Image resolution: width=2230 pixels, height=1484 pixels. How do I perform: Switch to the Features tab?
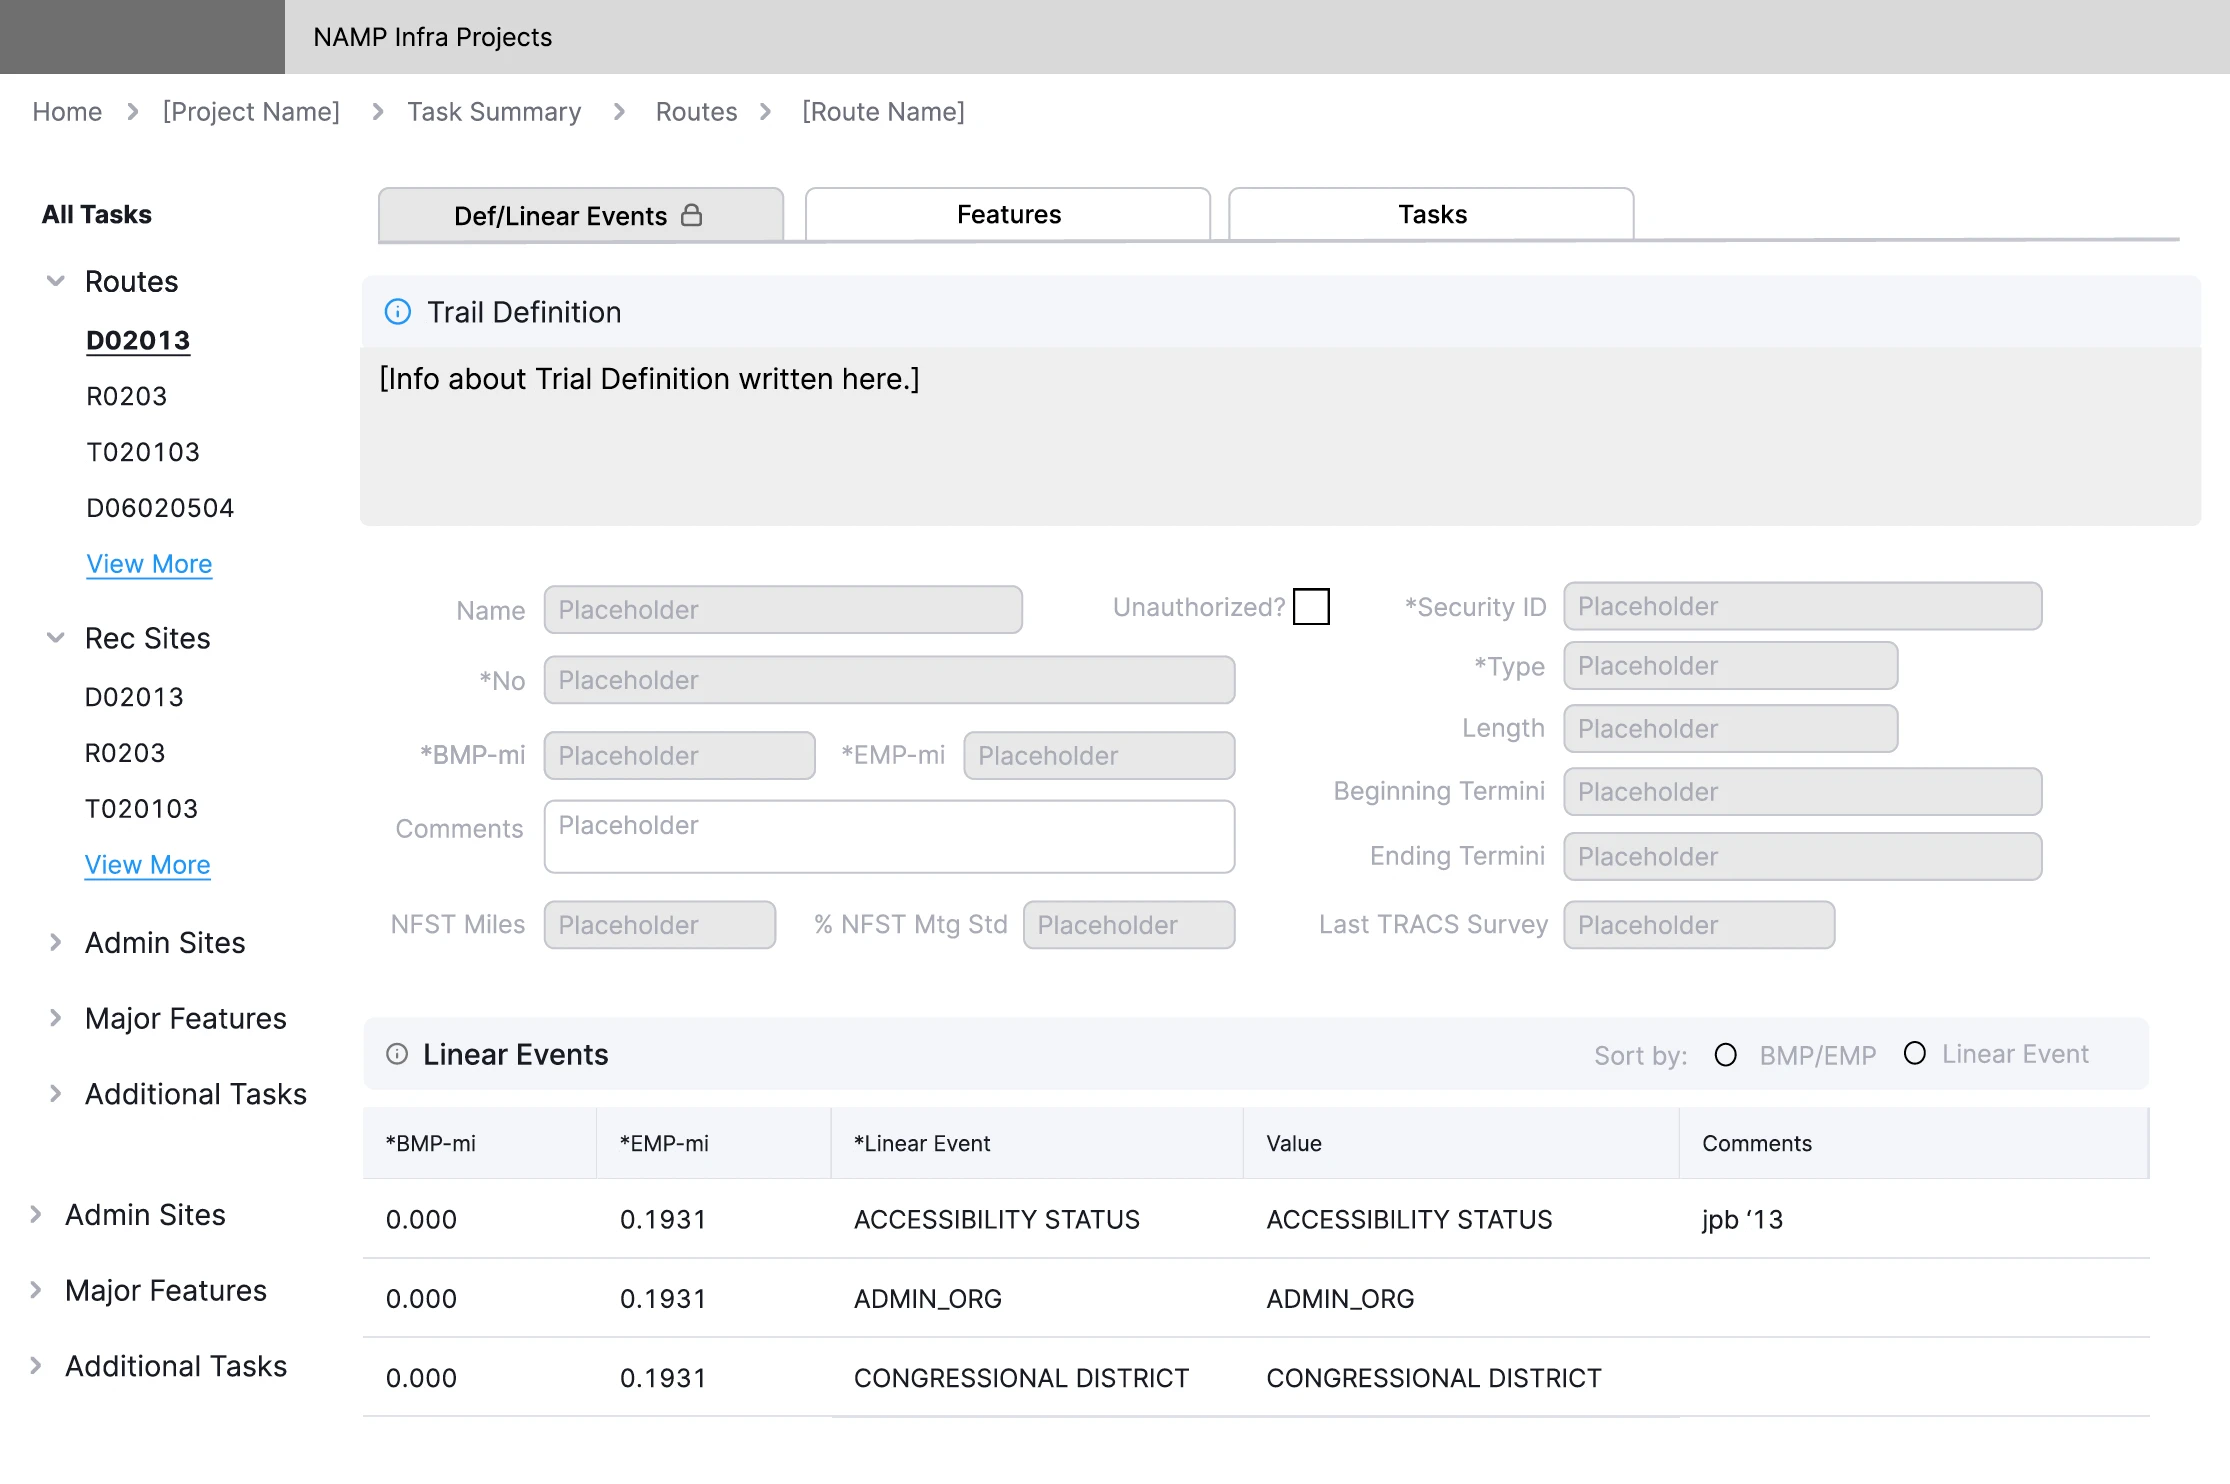pyautogui.click(x=1008, y=214)
